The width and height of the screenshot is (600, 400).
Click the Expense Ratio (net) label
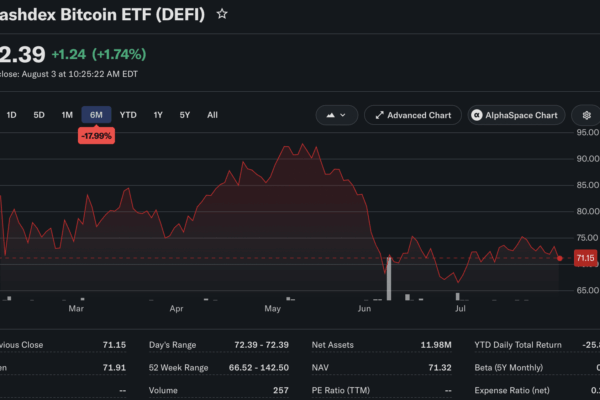[512, 390]
